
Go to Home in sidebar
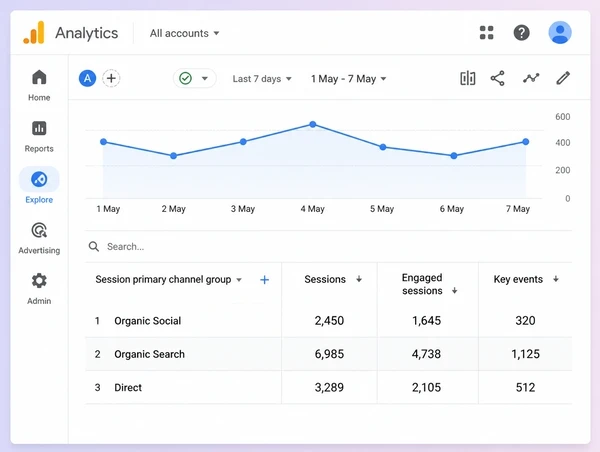click(39, 86)
